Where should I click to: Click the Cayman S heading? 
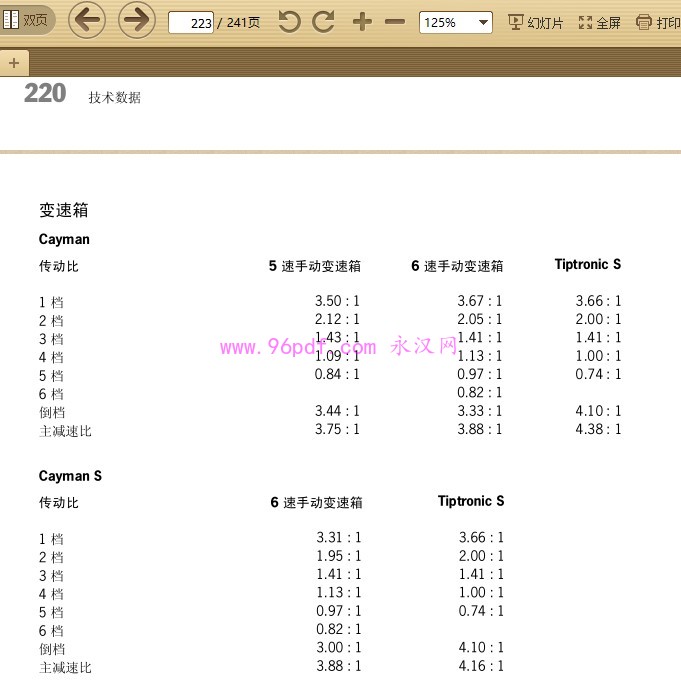pos(70,476)
